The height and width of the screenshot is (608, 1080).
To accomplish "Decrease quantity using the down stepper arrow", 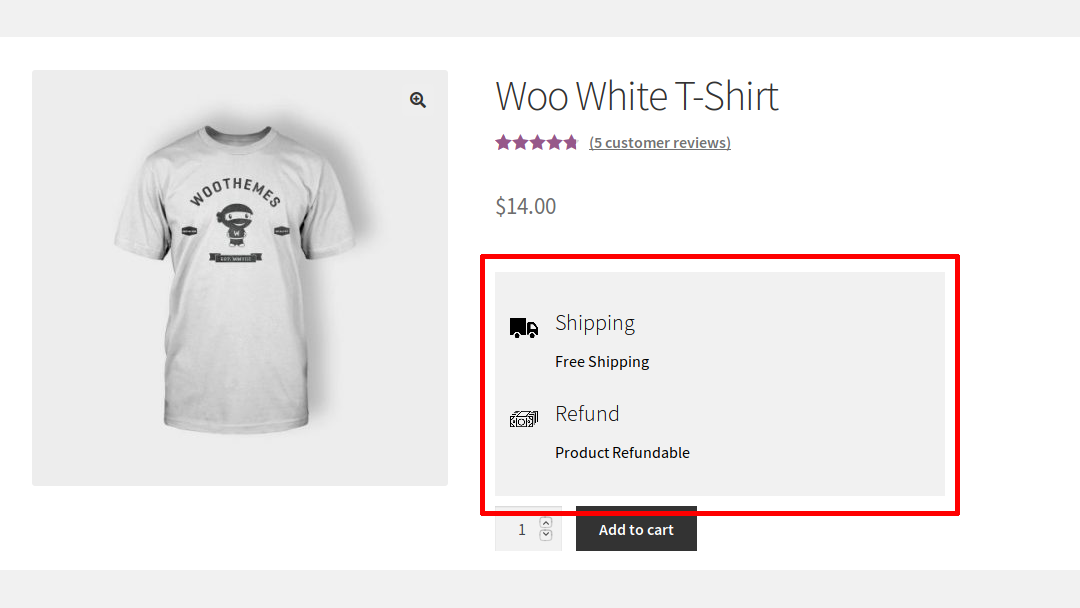I will (x=545, y=536).
